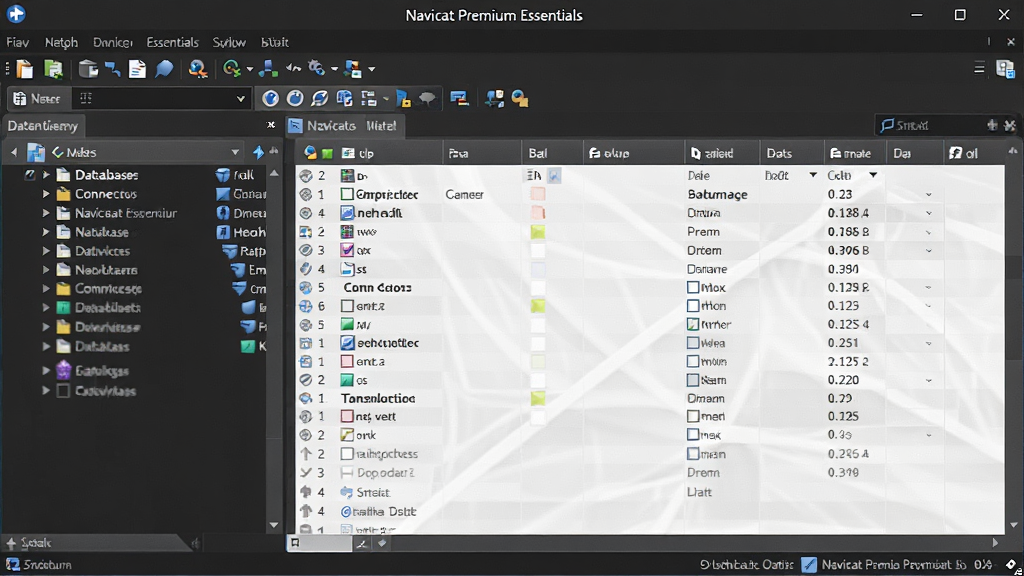The width and height of the screenshot is (1024, 576).
Task: Click the pink swatch in Gmpricloec row
Action: 537,194
